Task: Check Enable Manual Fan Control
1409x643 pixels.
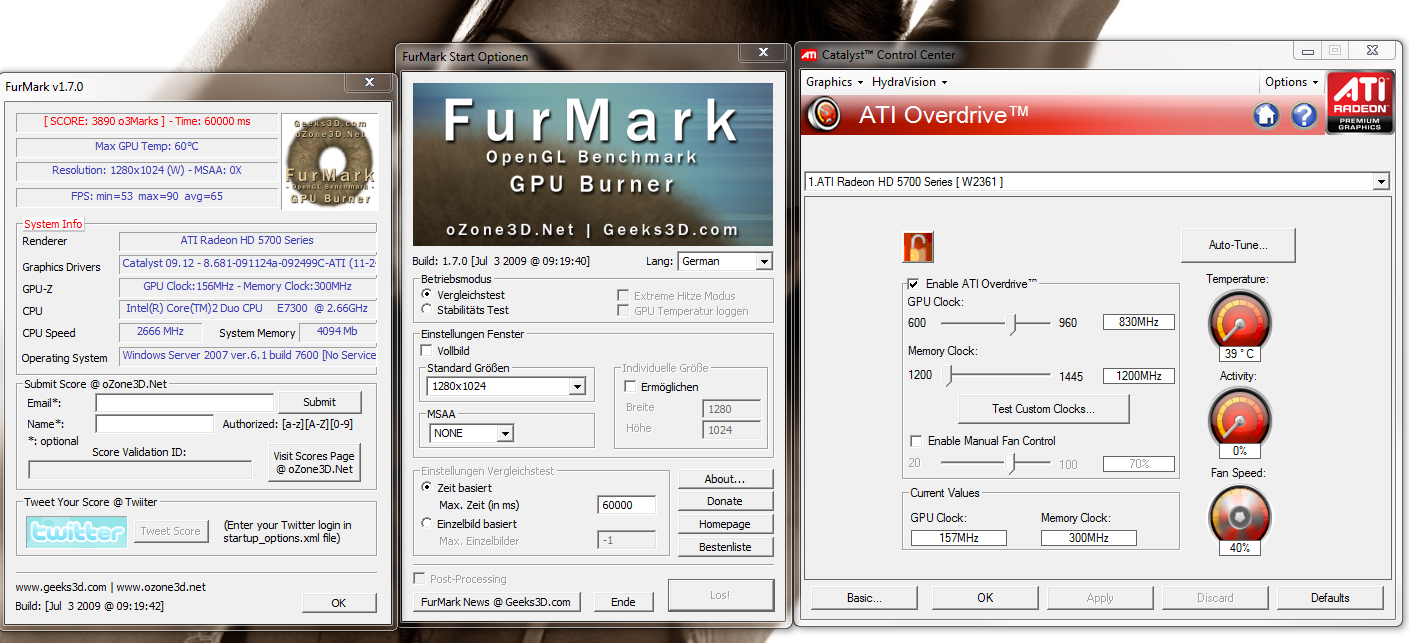Action: pos(916,441)
